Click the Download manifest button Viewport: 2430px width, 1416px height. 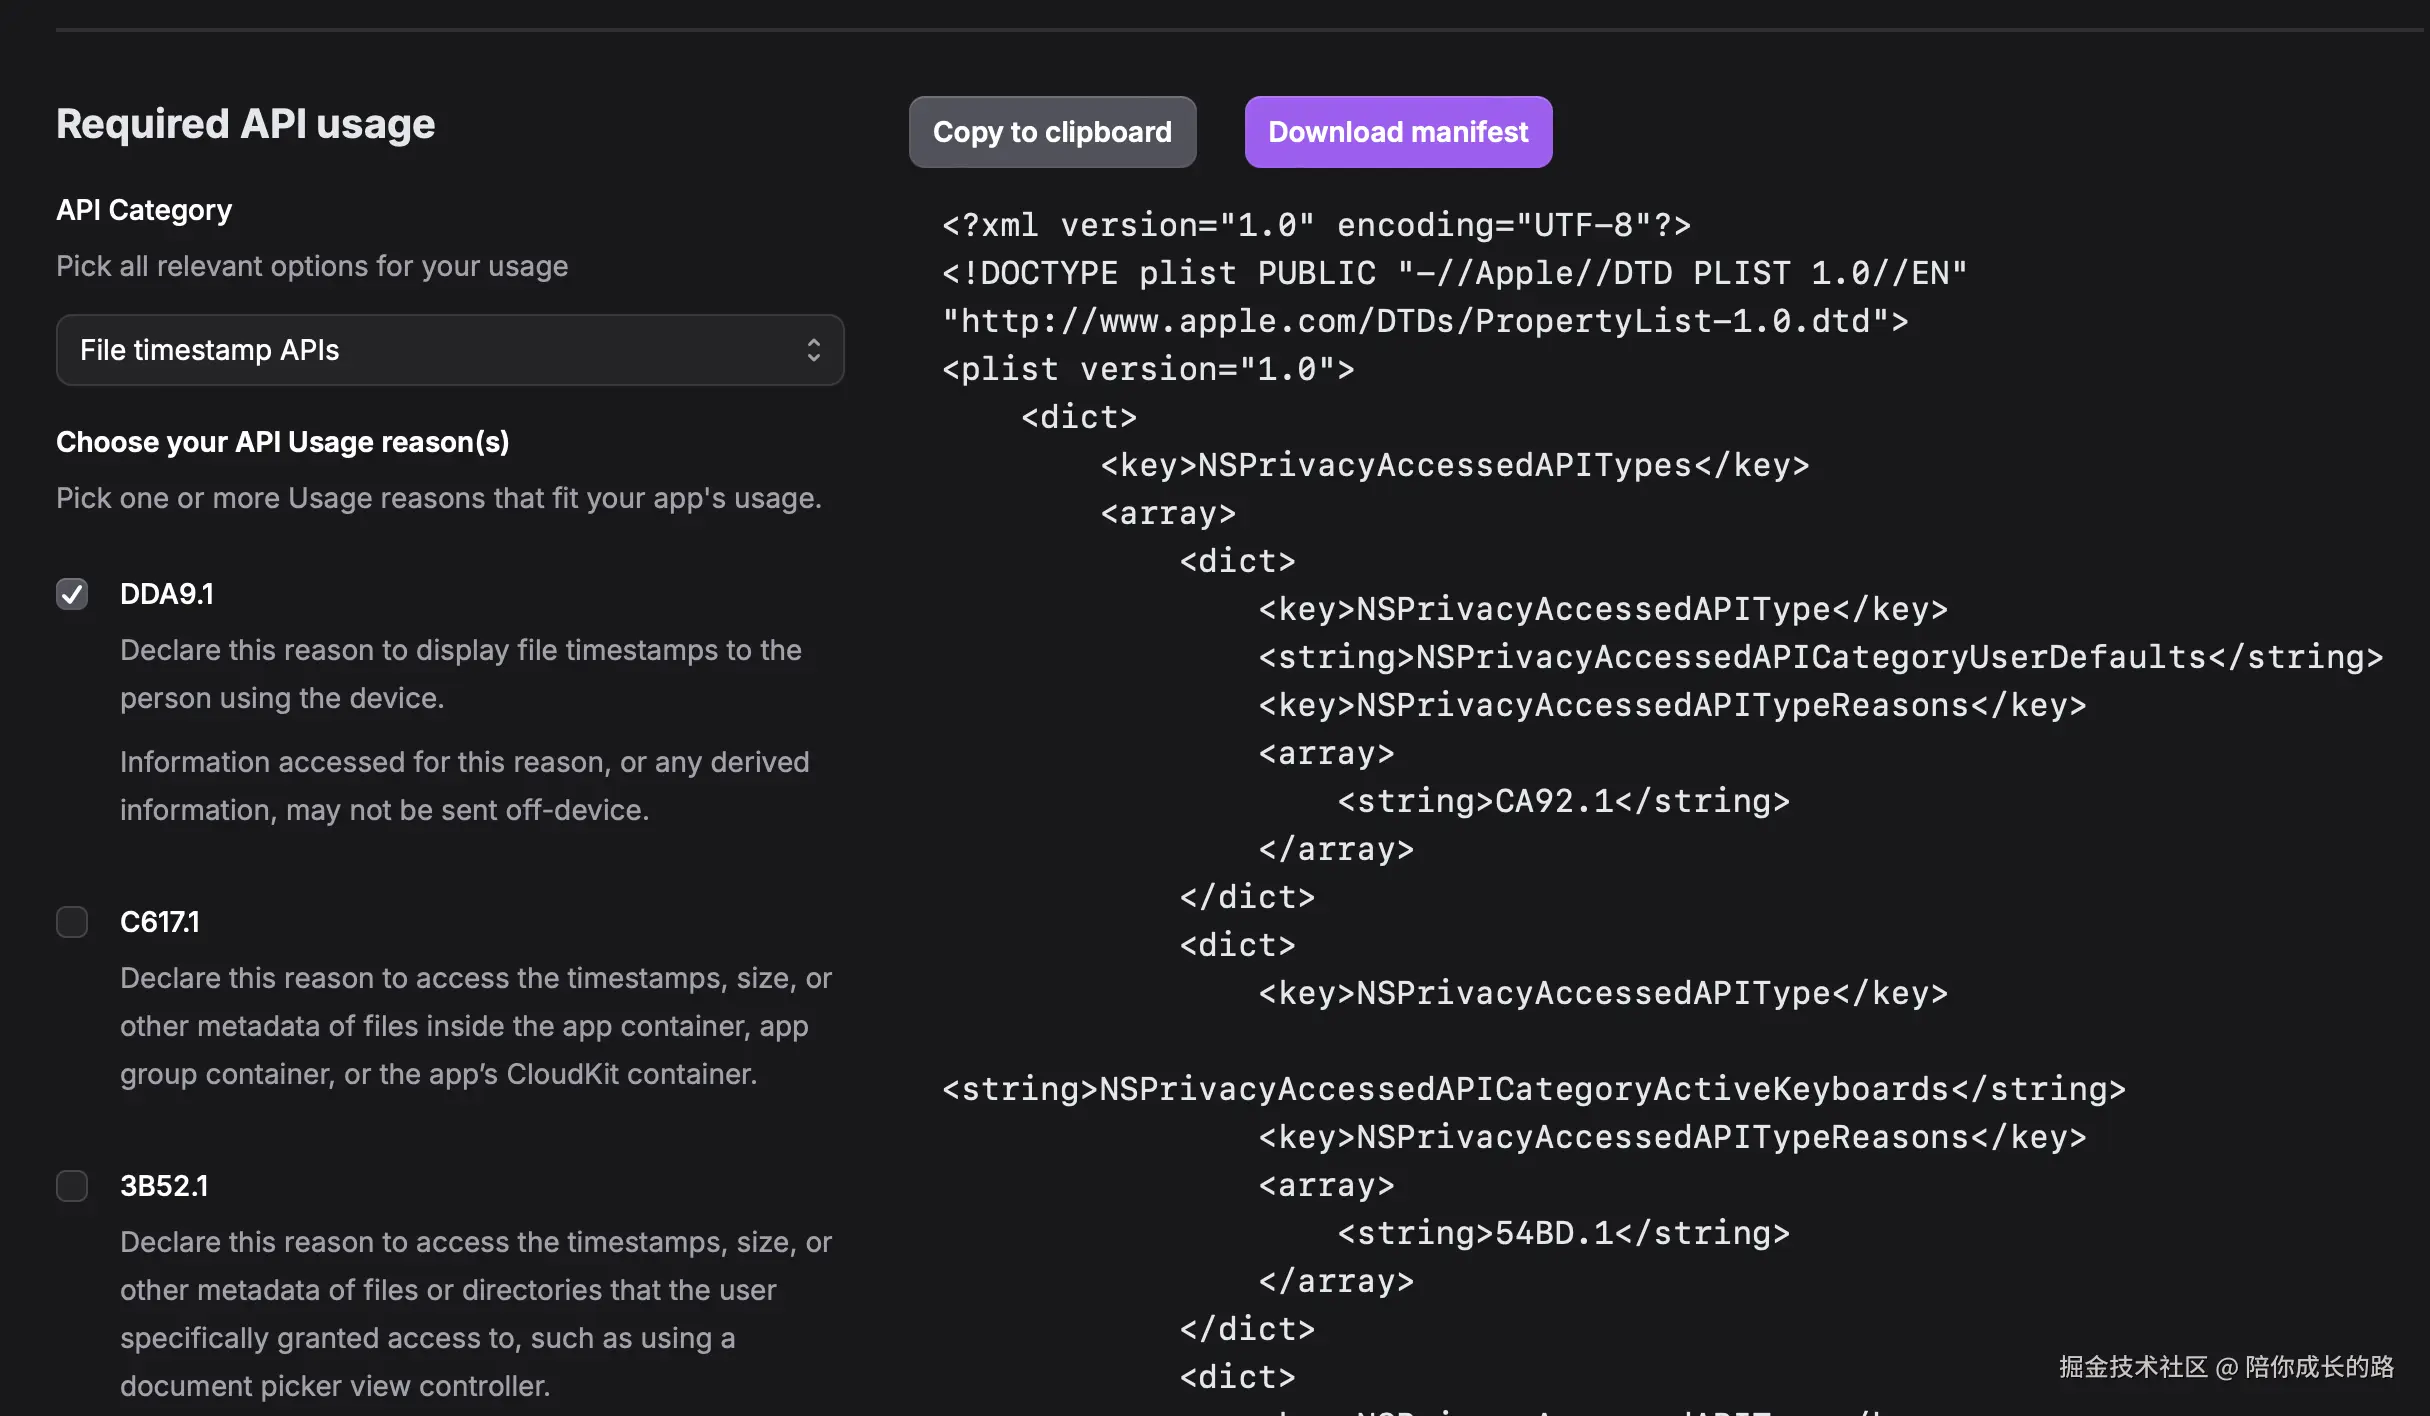click(1397, 132)
